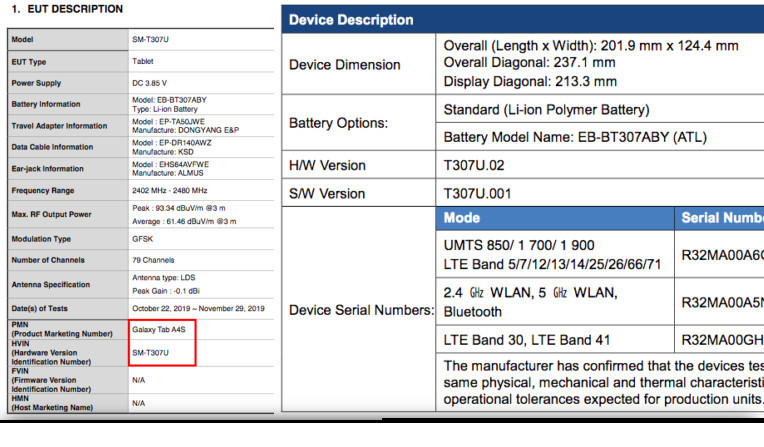Select the FVIN 'N/A' value
This screenshot has height=447, width=764.
point(138,380)
